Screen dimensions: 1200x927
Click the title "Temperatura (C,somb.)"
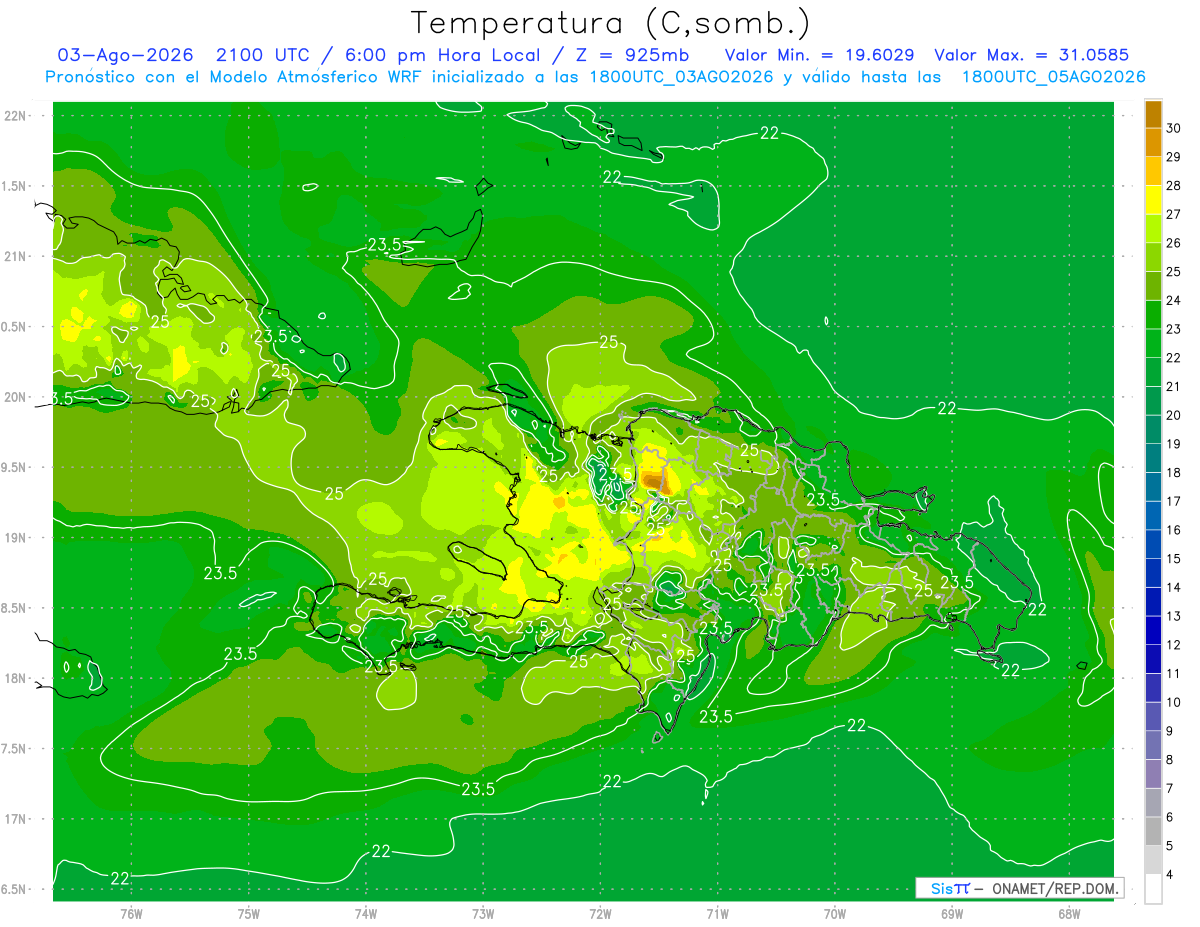pos(610,22)
